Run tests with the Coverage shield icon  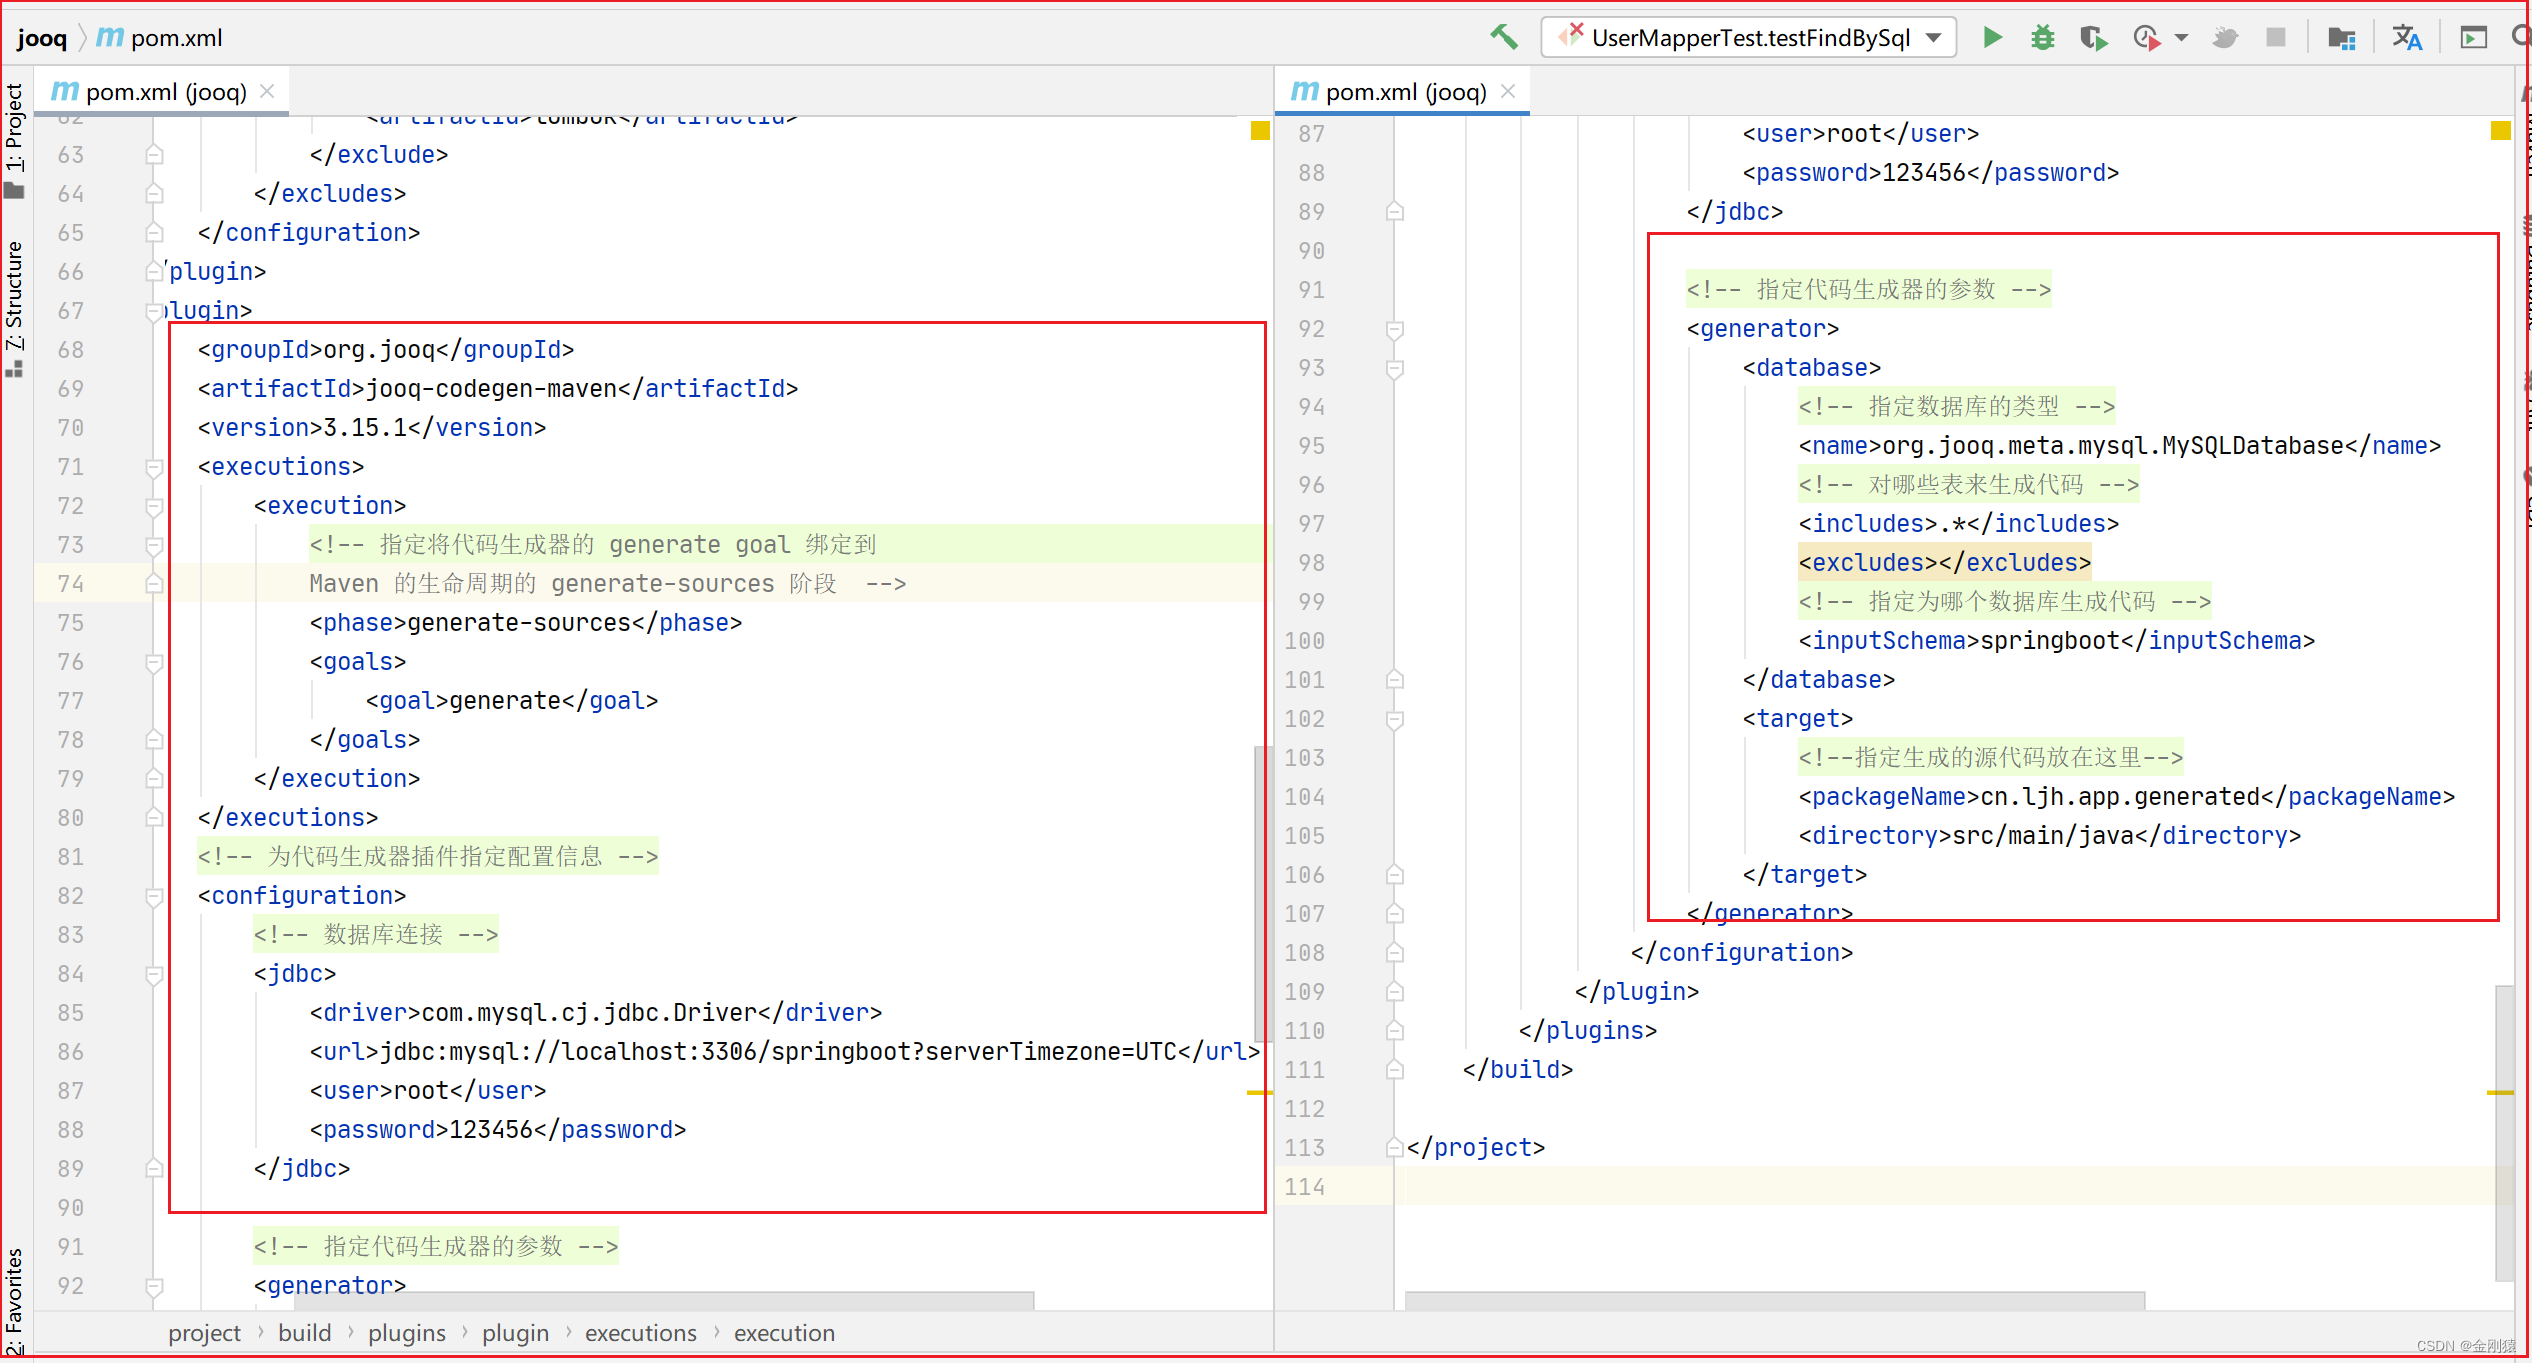pos(2093,37)
